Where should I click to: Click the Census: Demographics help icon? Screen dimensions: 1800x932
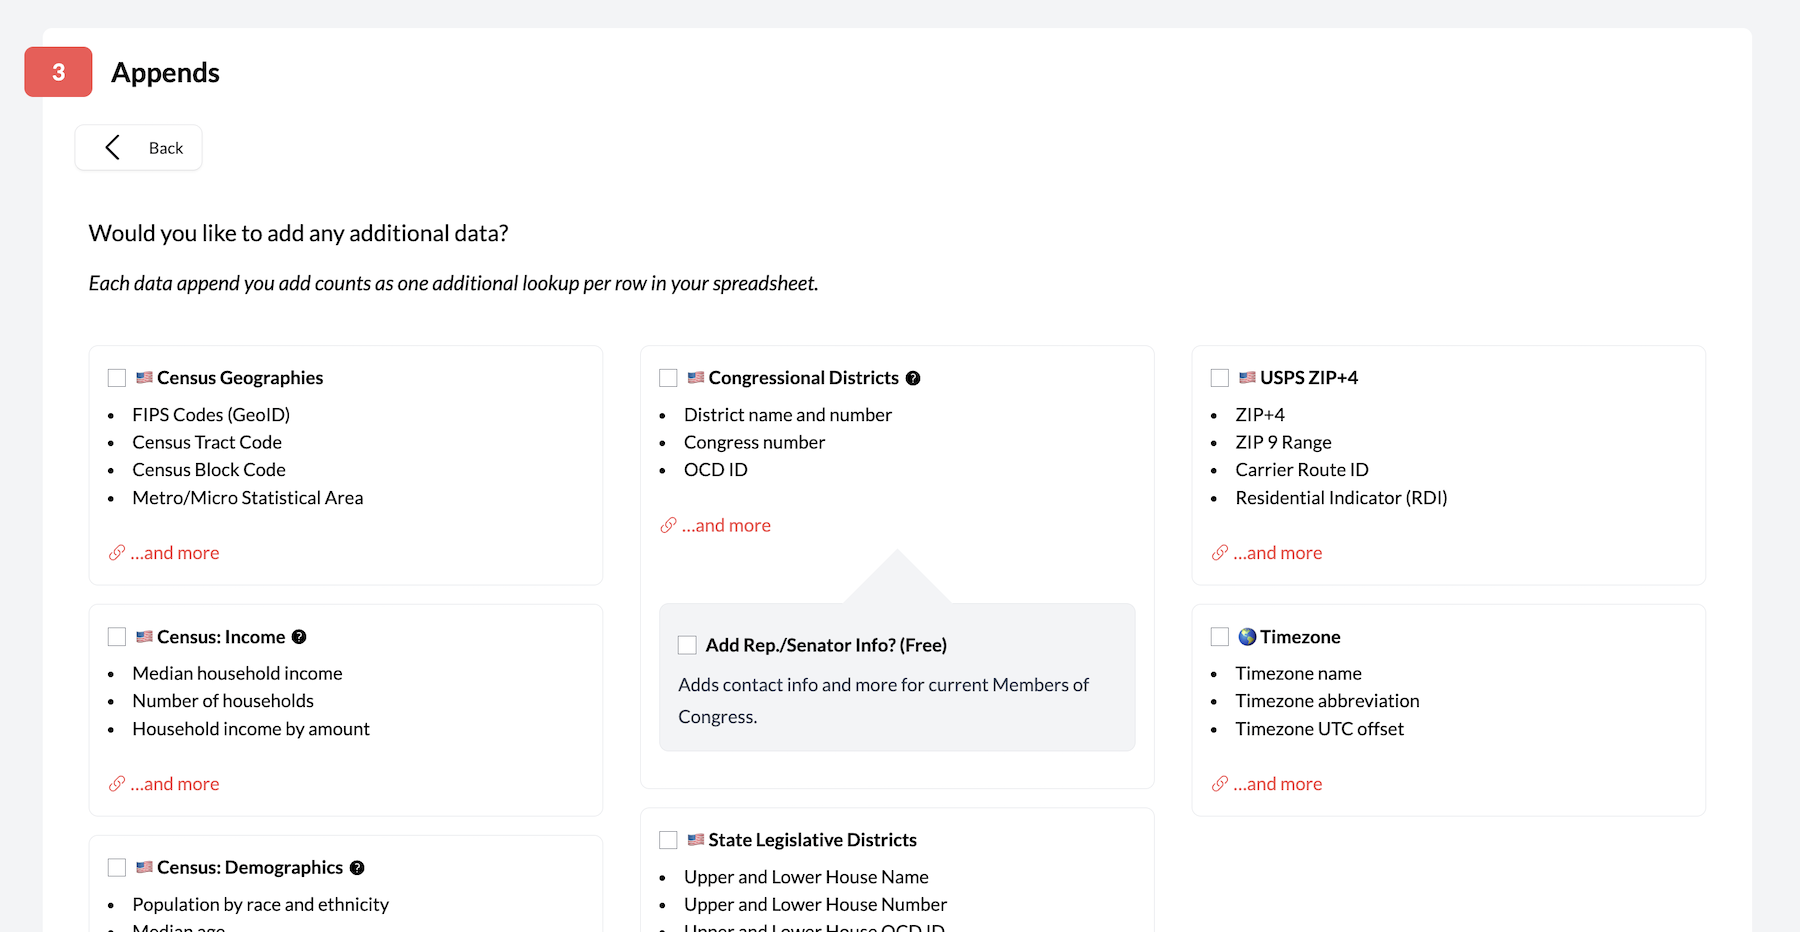pos(357,868)
